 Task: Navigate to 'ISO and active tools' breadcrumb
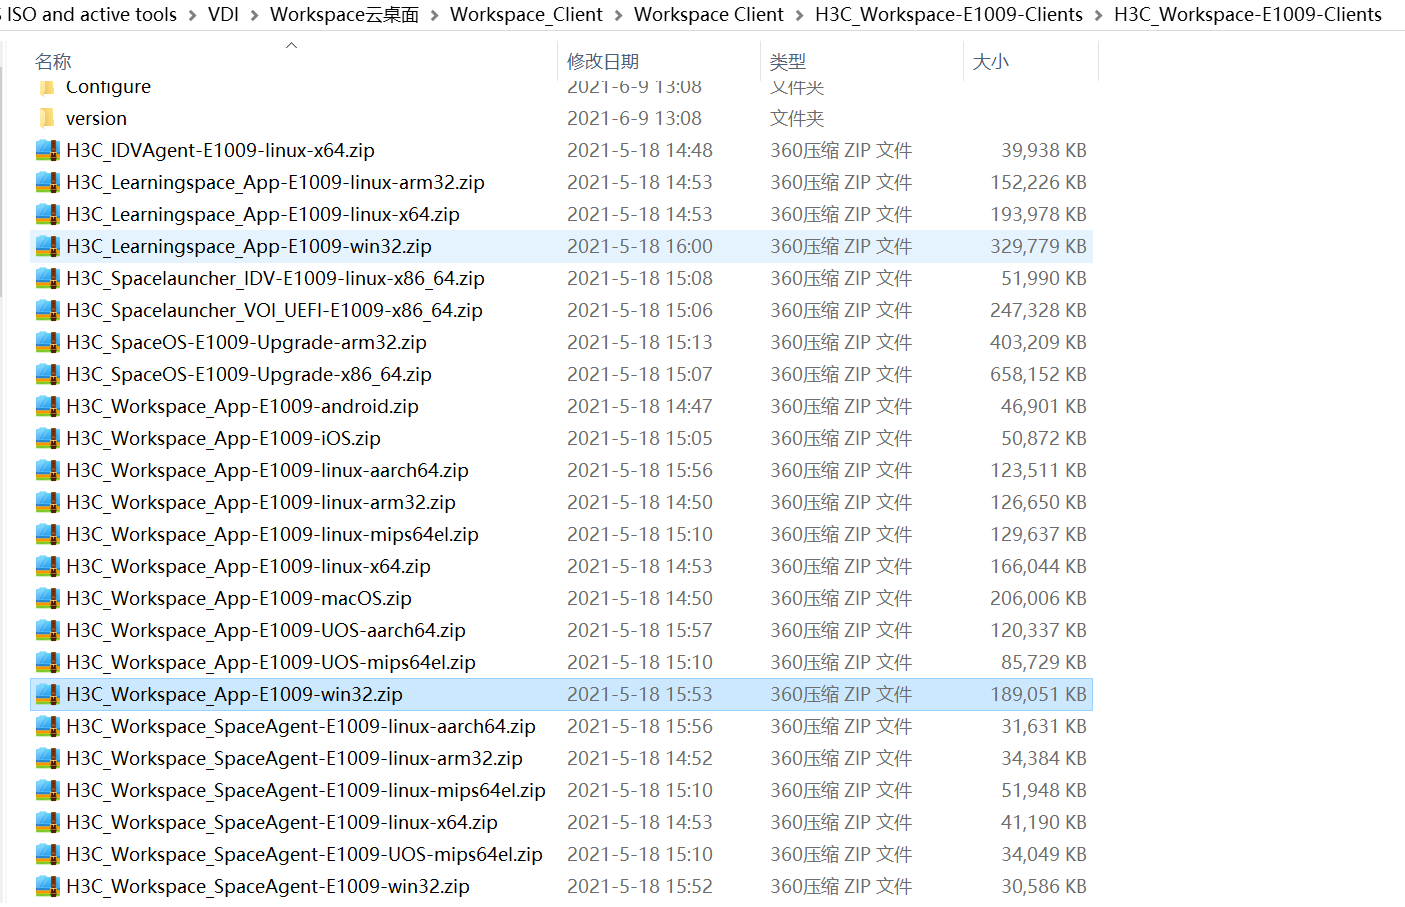tap(92, 15)
